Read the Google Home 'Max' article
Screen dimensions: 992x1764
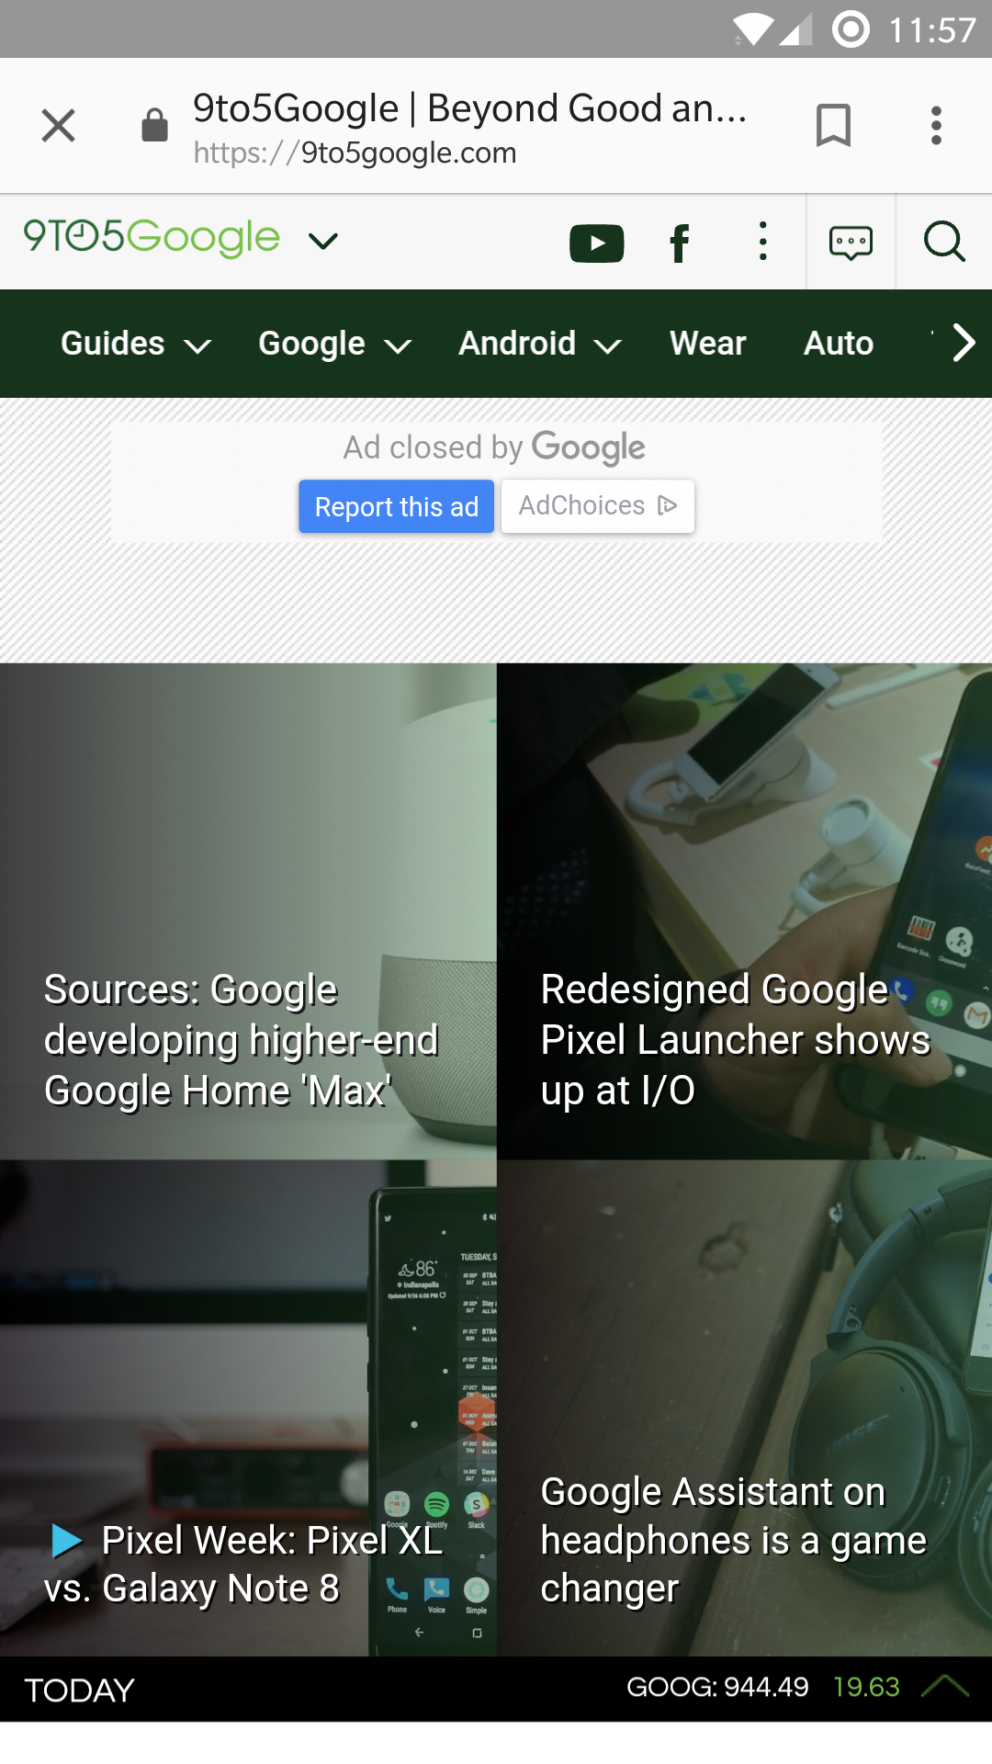coord(248,911)
